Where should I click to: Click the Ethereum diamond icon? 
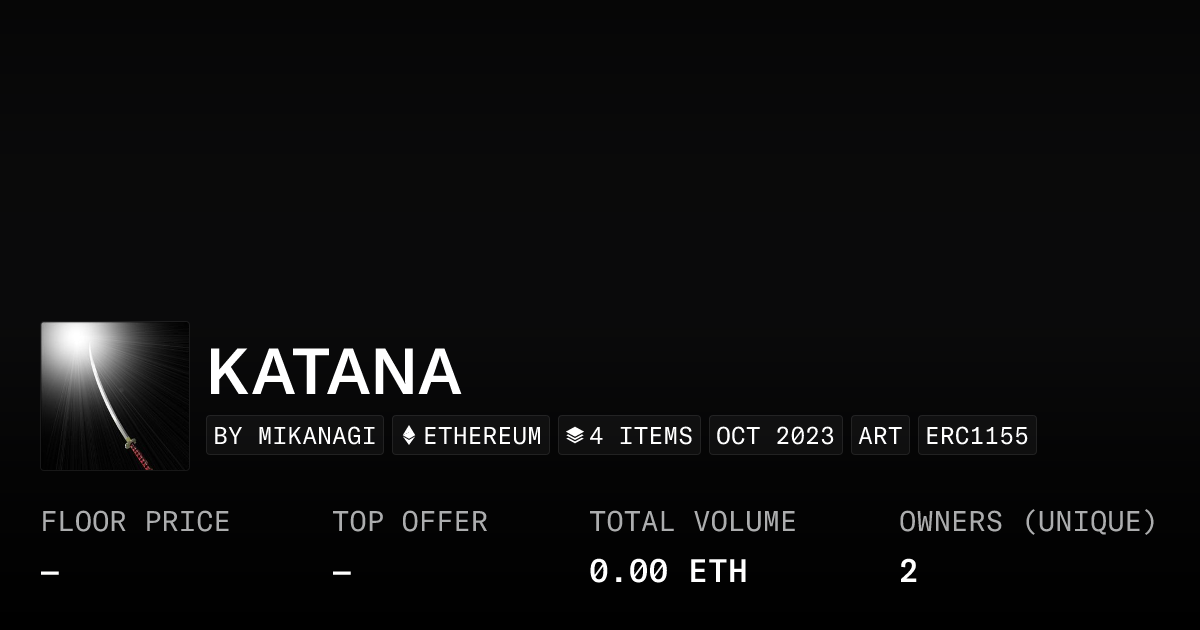[408, 436]
